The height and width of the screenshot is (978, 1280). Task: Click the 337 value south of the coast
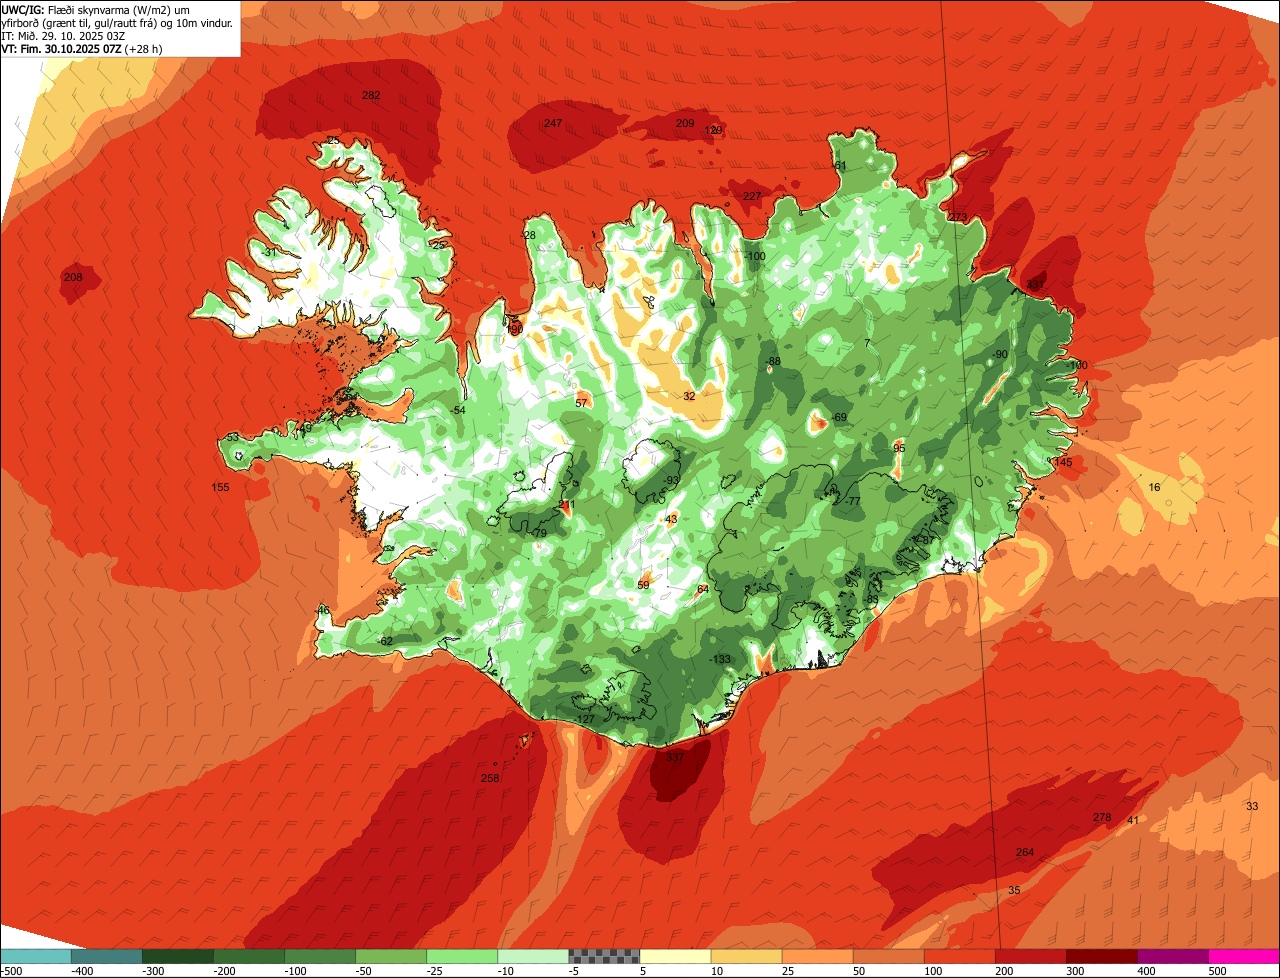675,758
